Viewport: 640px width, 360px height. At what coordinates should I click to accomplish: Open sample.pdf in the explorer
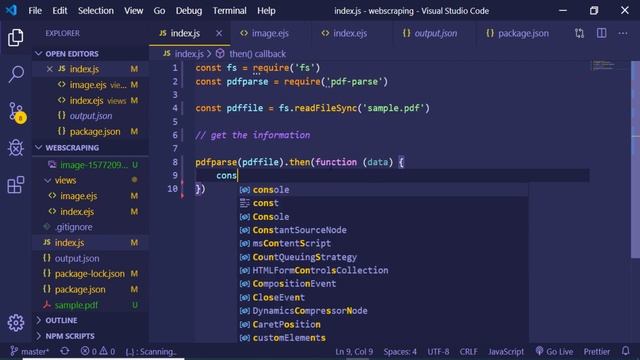pos(90,305)
